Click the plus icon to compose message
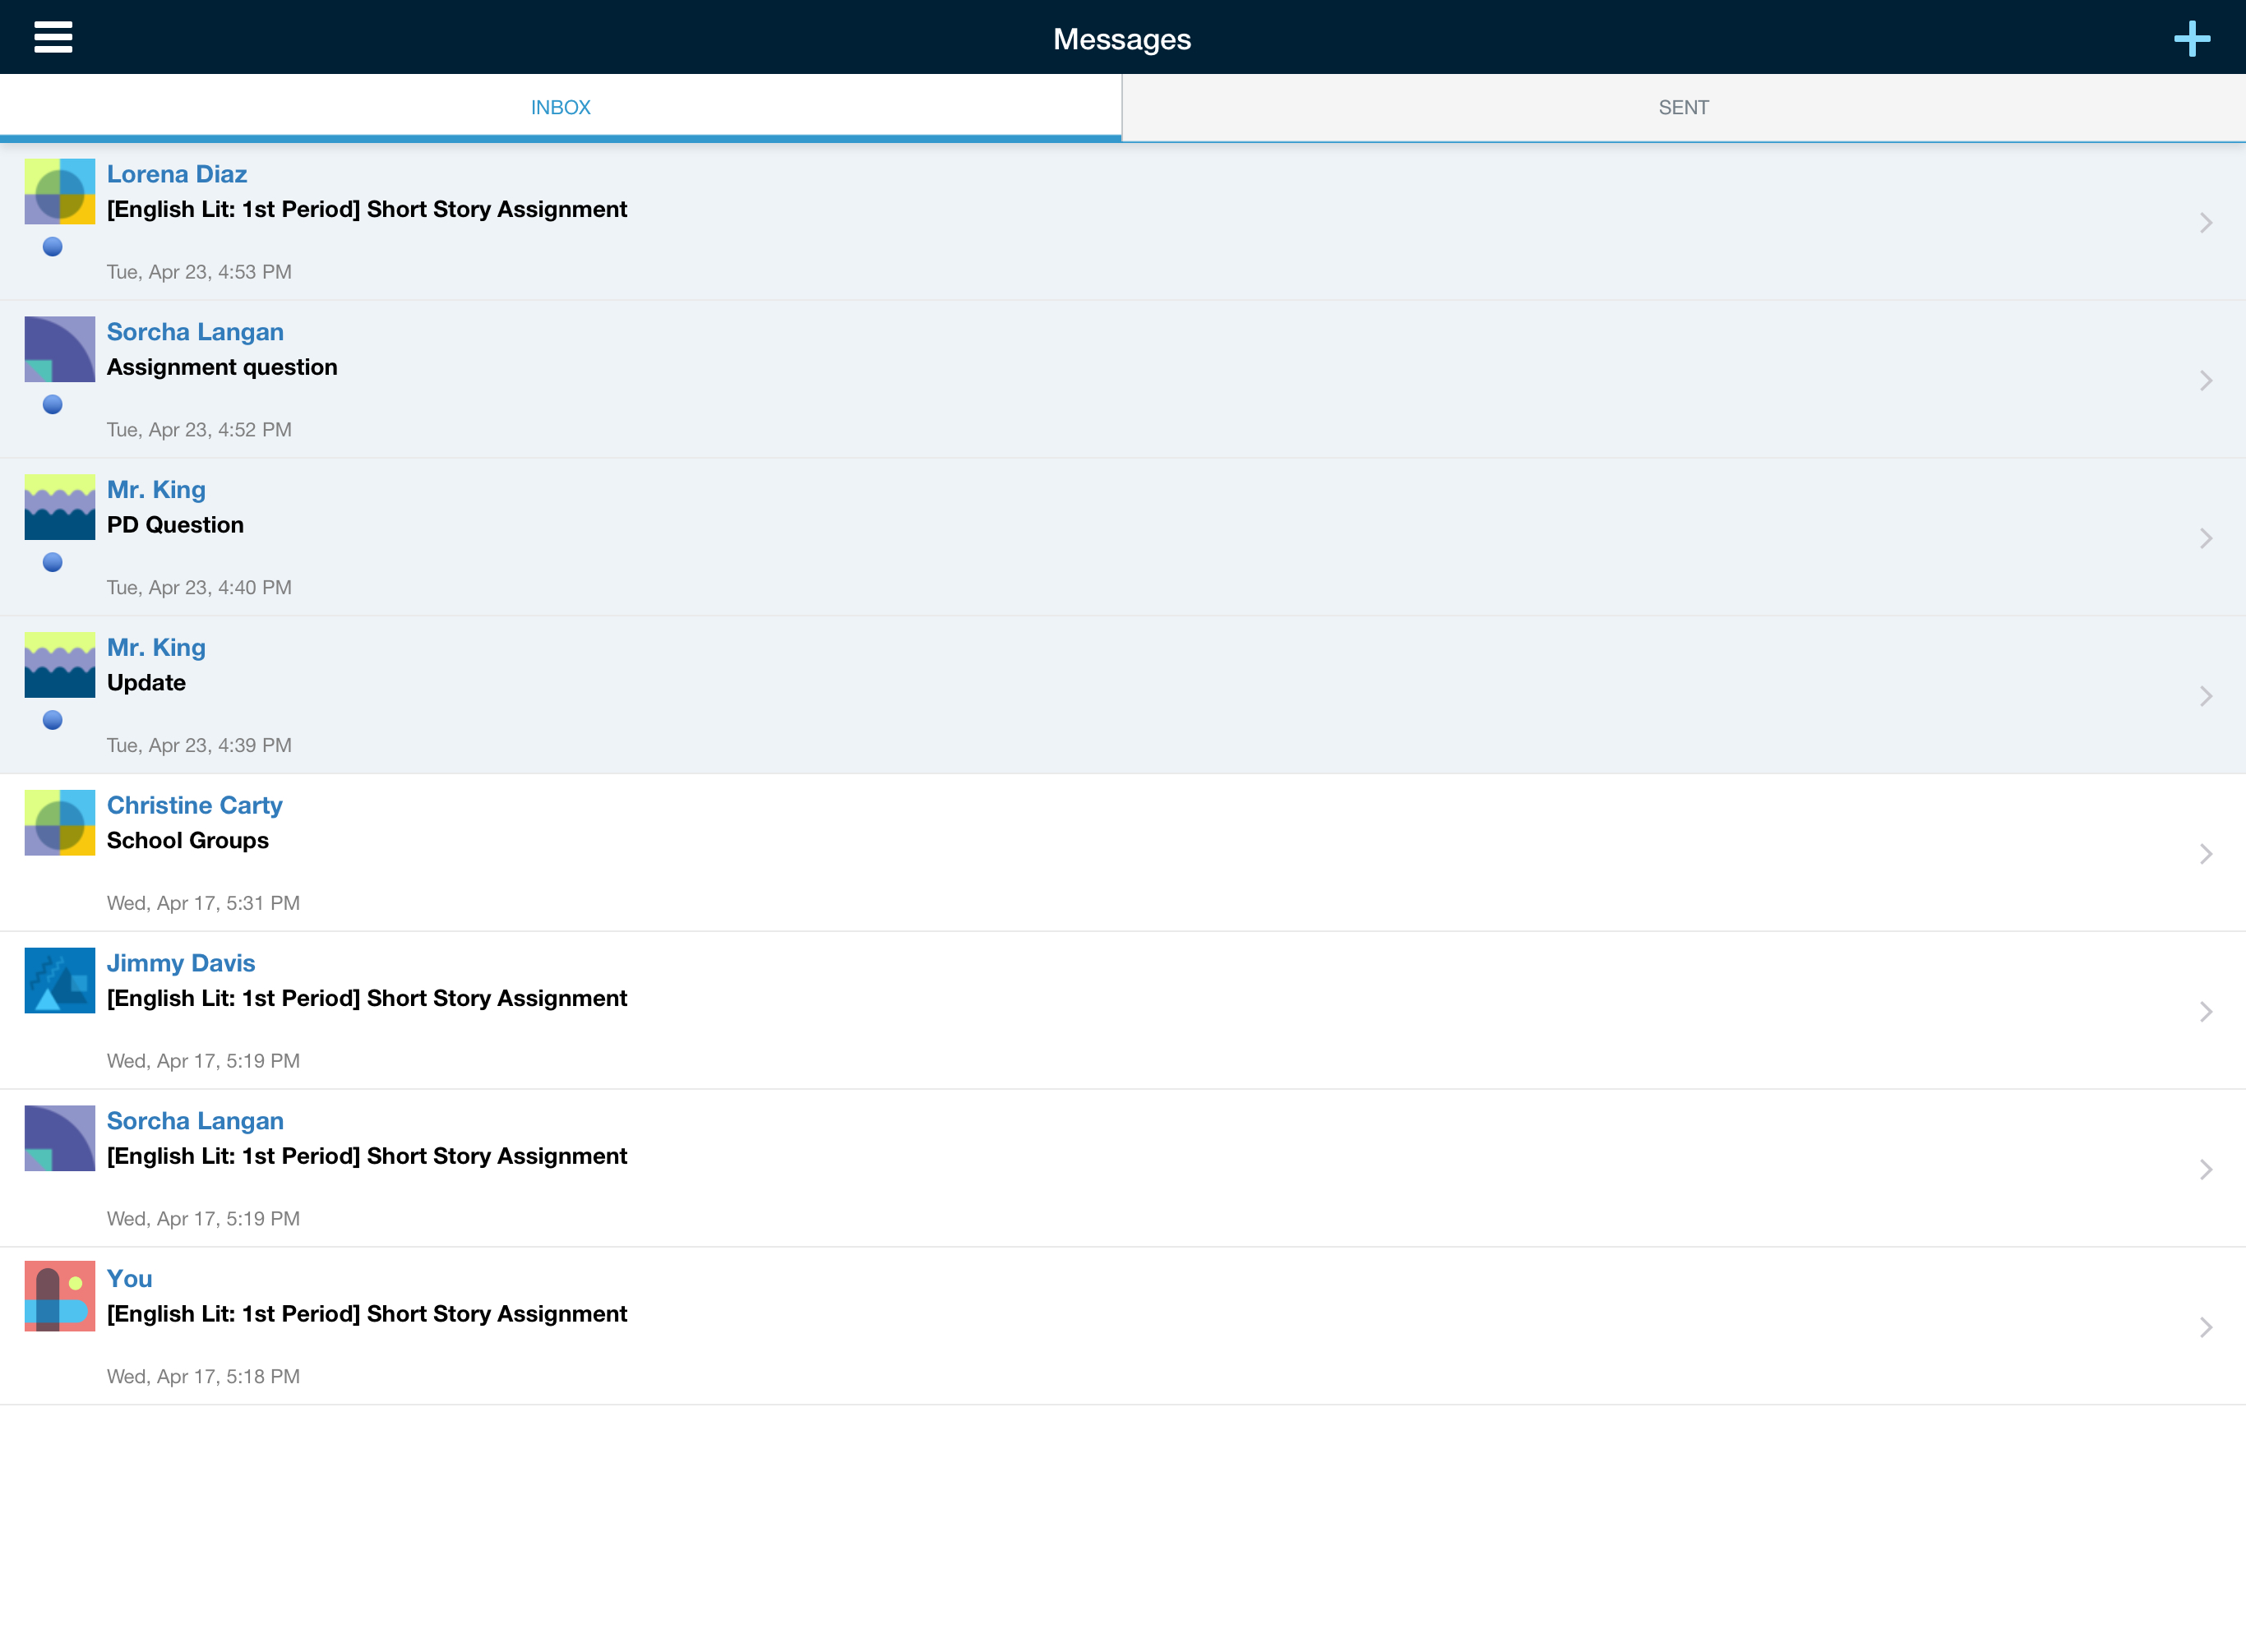The height and width of the screenshot is (1652, 2246). click(2191, 39)
